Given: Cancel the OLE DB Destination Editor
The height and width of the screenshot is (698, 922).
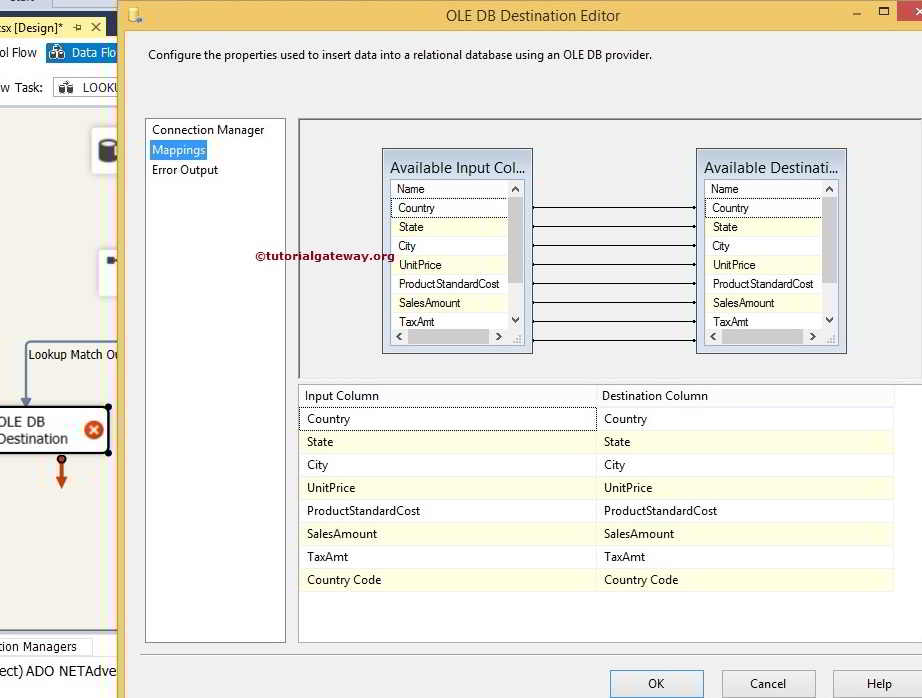Looking at the screenshot, I should pyautogui.click(x=768, y=684).
